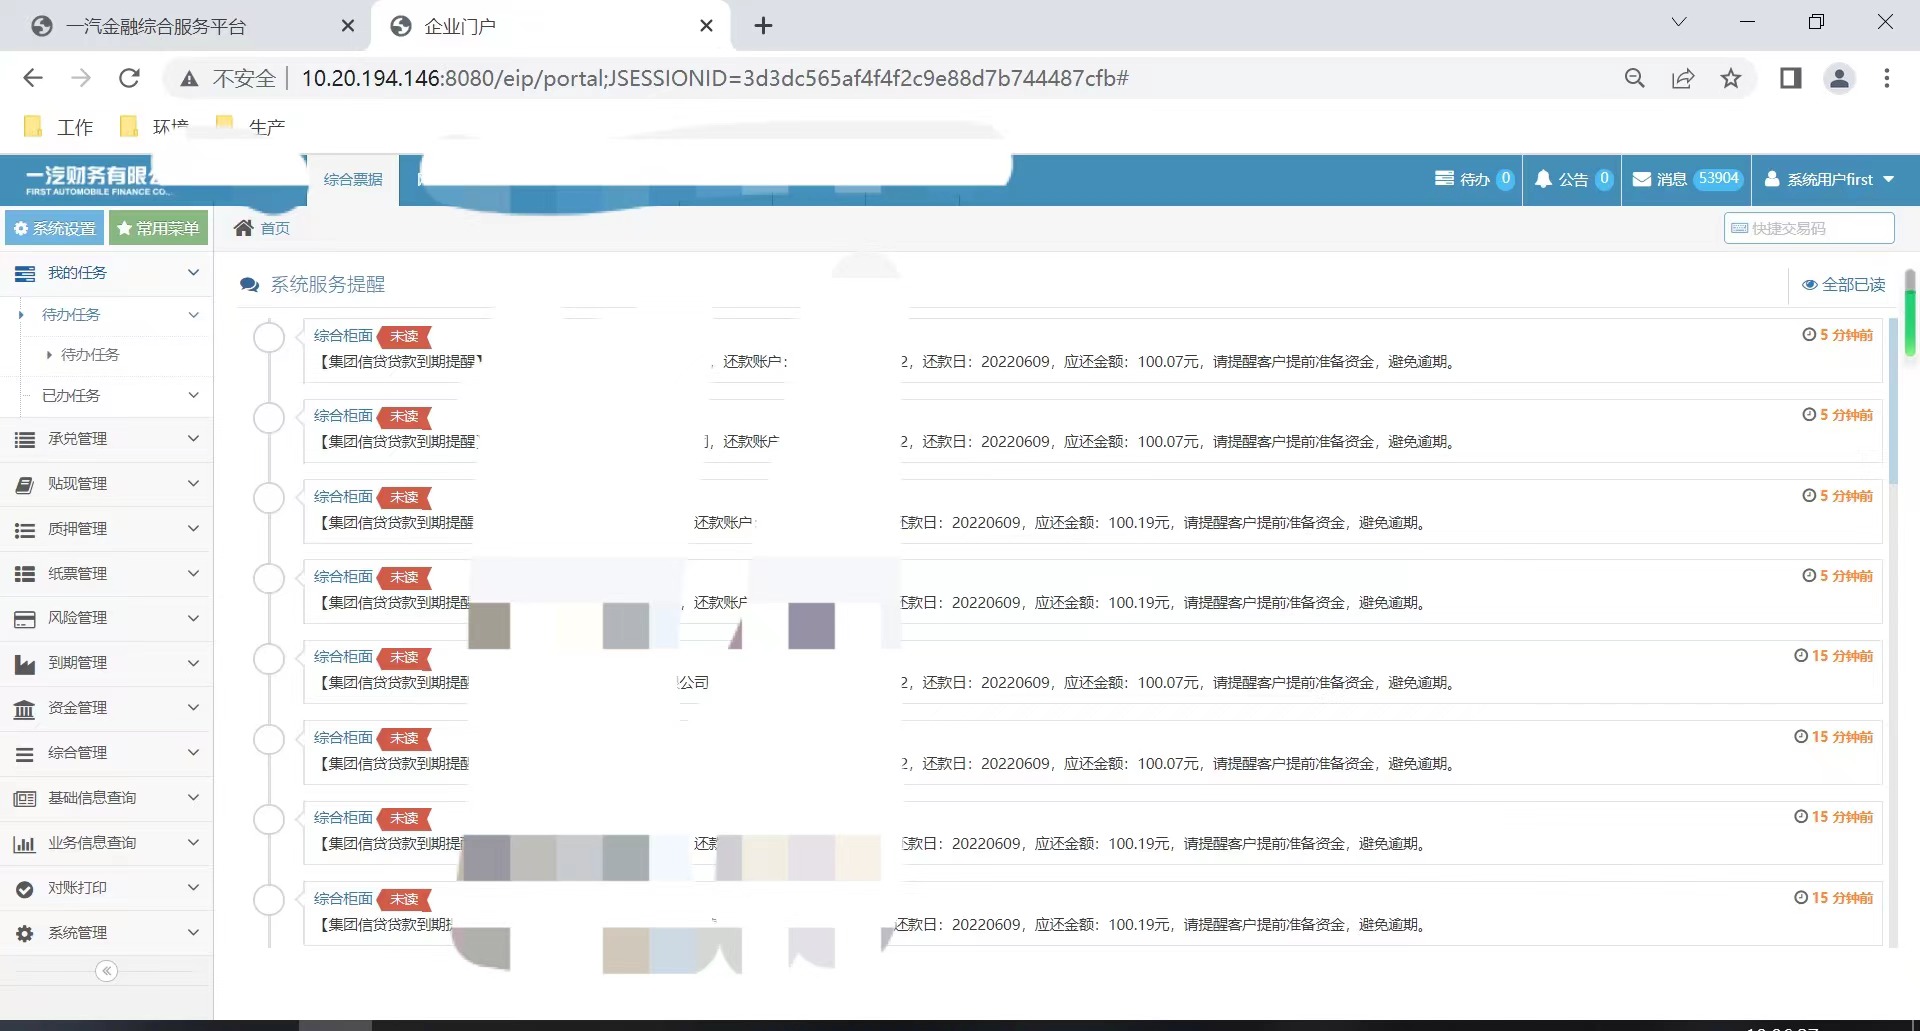Click the 贴现管理 book icon
Viewport: 1920px width, 1031px height.
point(25,485)
